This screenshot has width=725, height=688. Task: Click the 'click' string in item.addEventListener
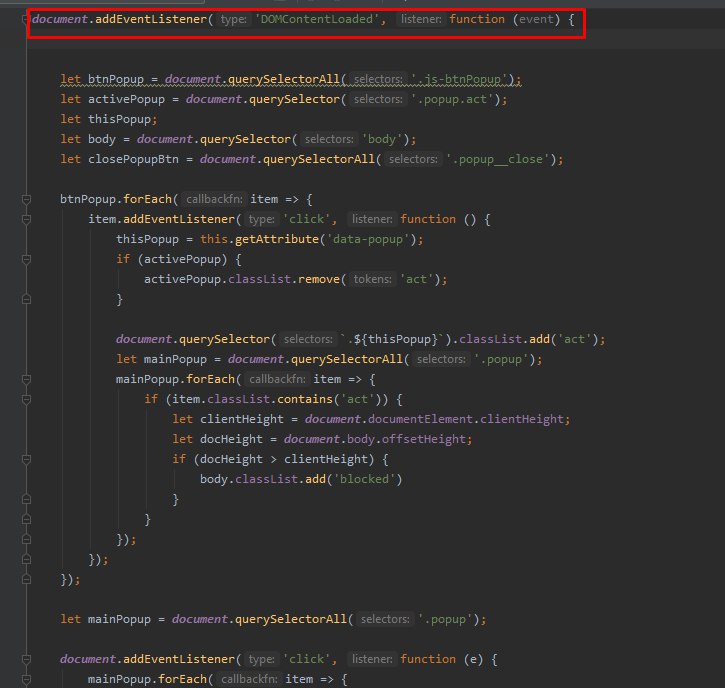[x=307, y=219]
